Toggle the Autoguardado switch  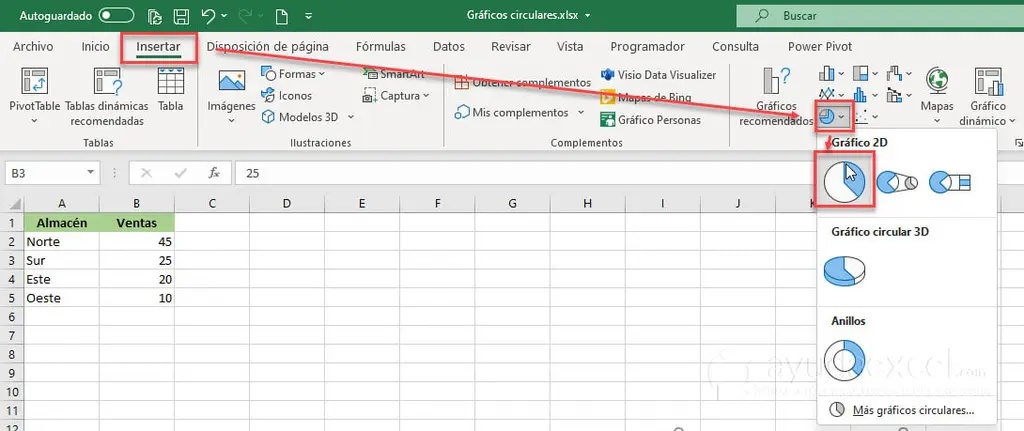click(117, 16)
